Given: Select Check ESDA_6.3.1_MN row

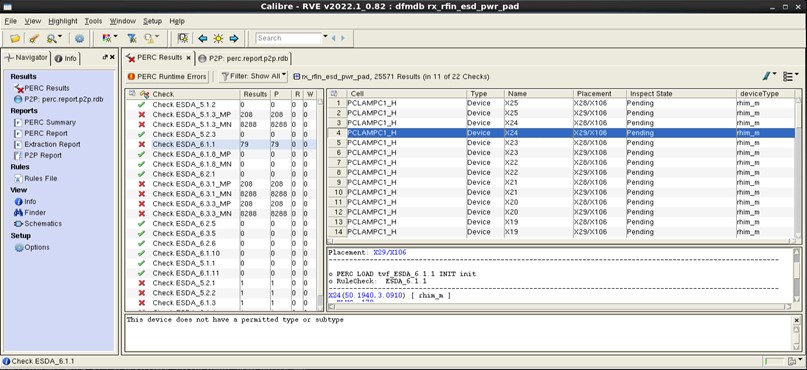Looking at the screenshot, I should (x=221, y=194).
